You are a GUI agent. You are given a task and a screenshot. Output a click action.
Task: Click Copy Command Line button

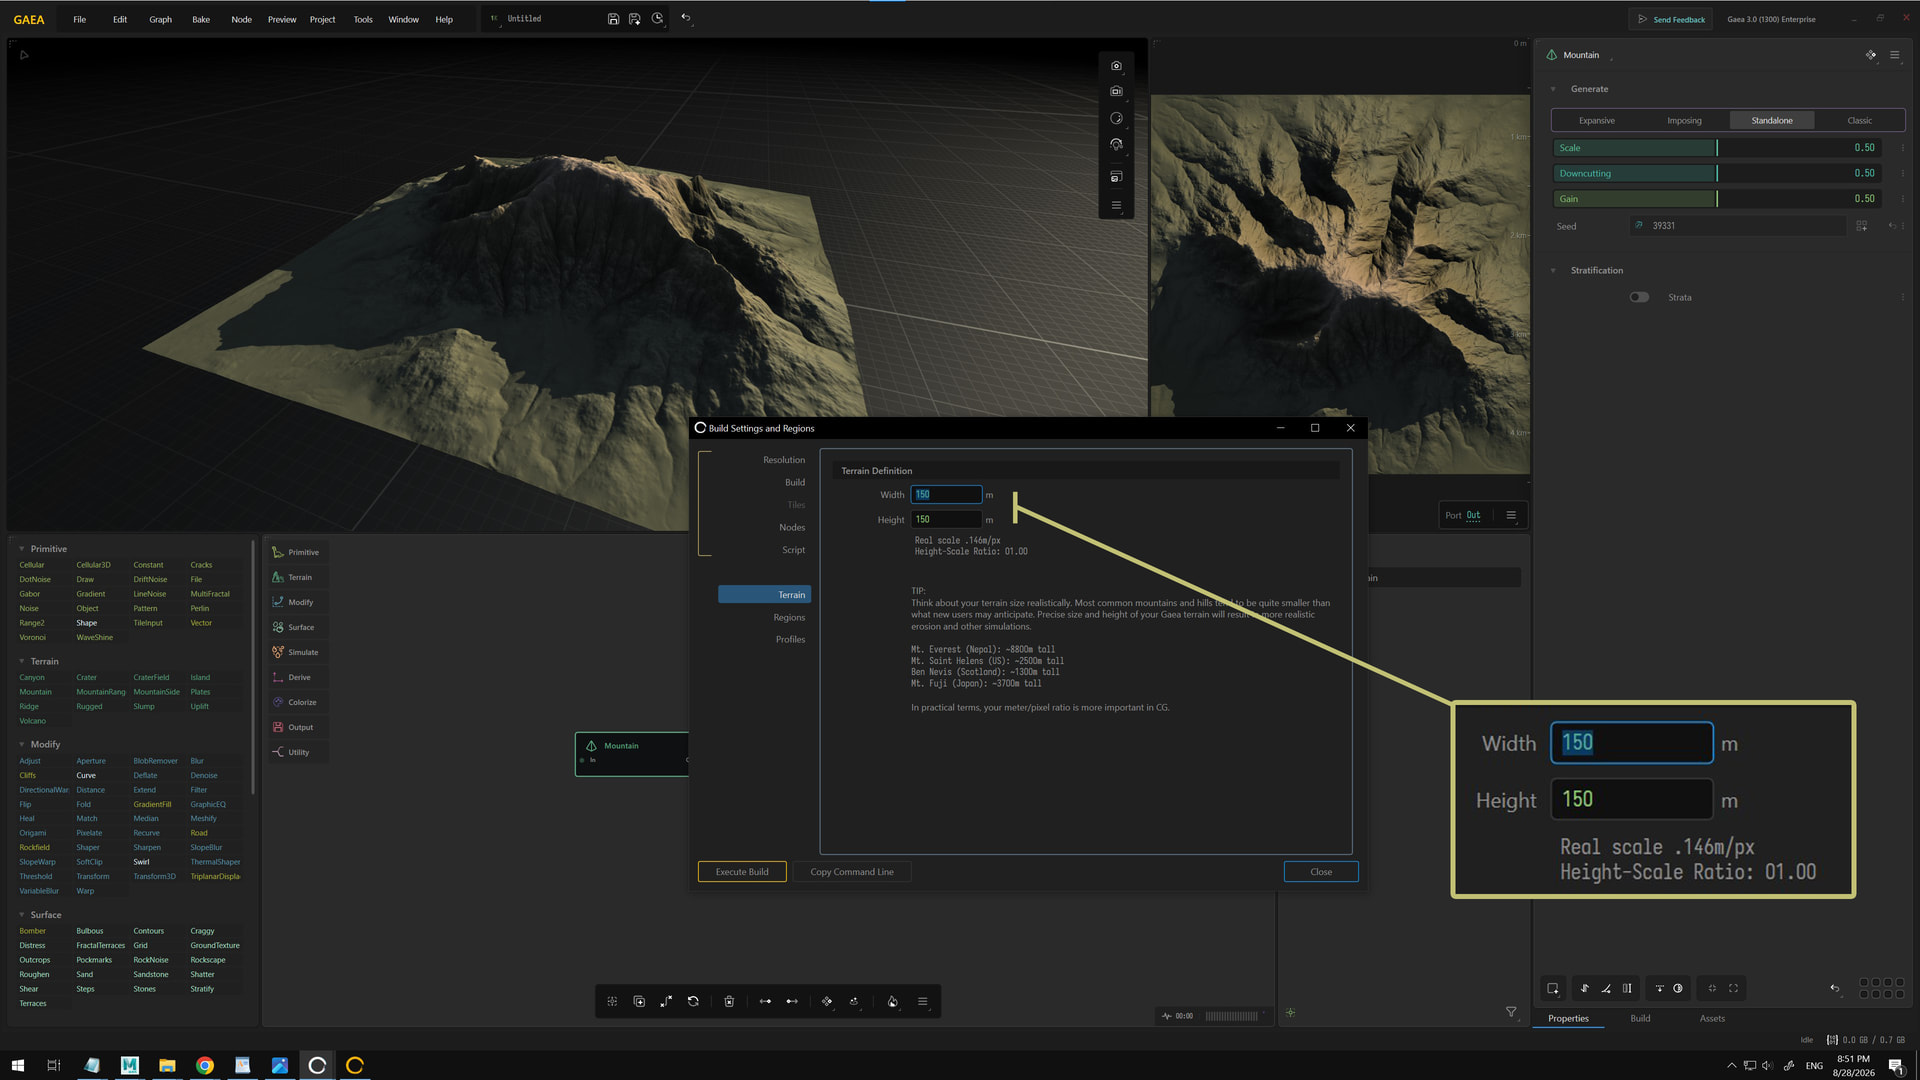point(852,872)
